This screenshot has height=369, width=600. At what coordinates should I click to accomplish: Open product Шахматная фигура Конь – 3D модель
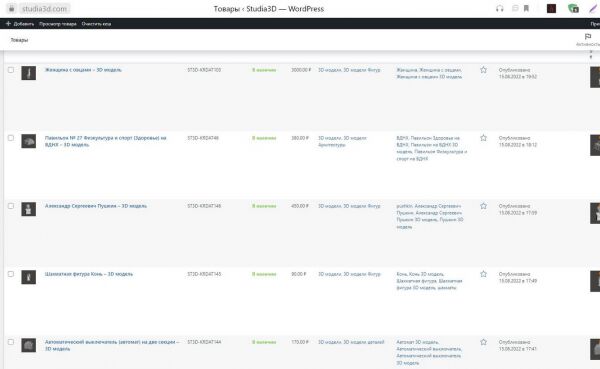coord(89,274)
